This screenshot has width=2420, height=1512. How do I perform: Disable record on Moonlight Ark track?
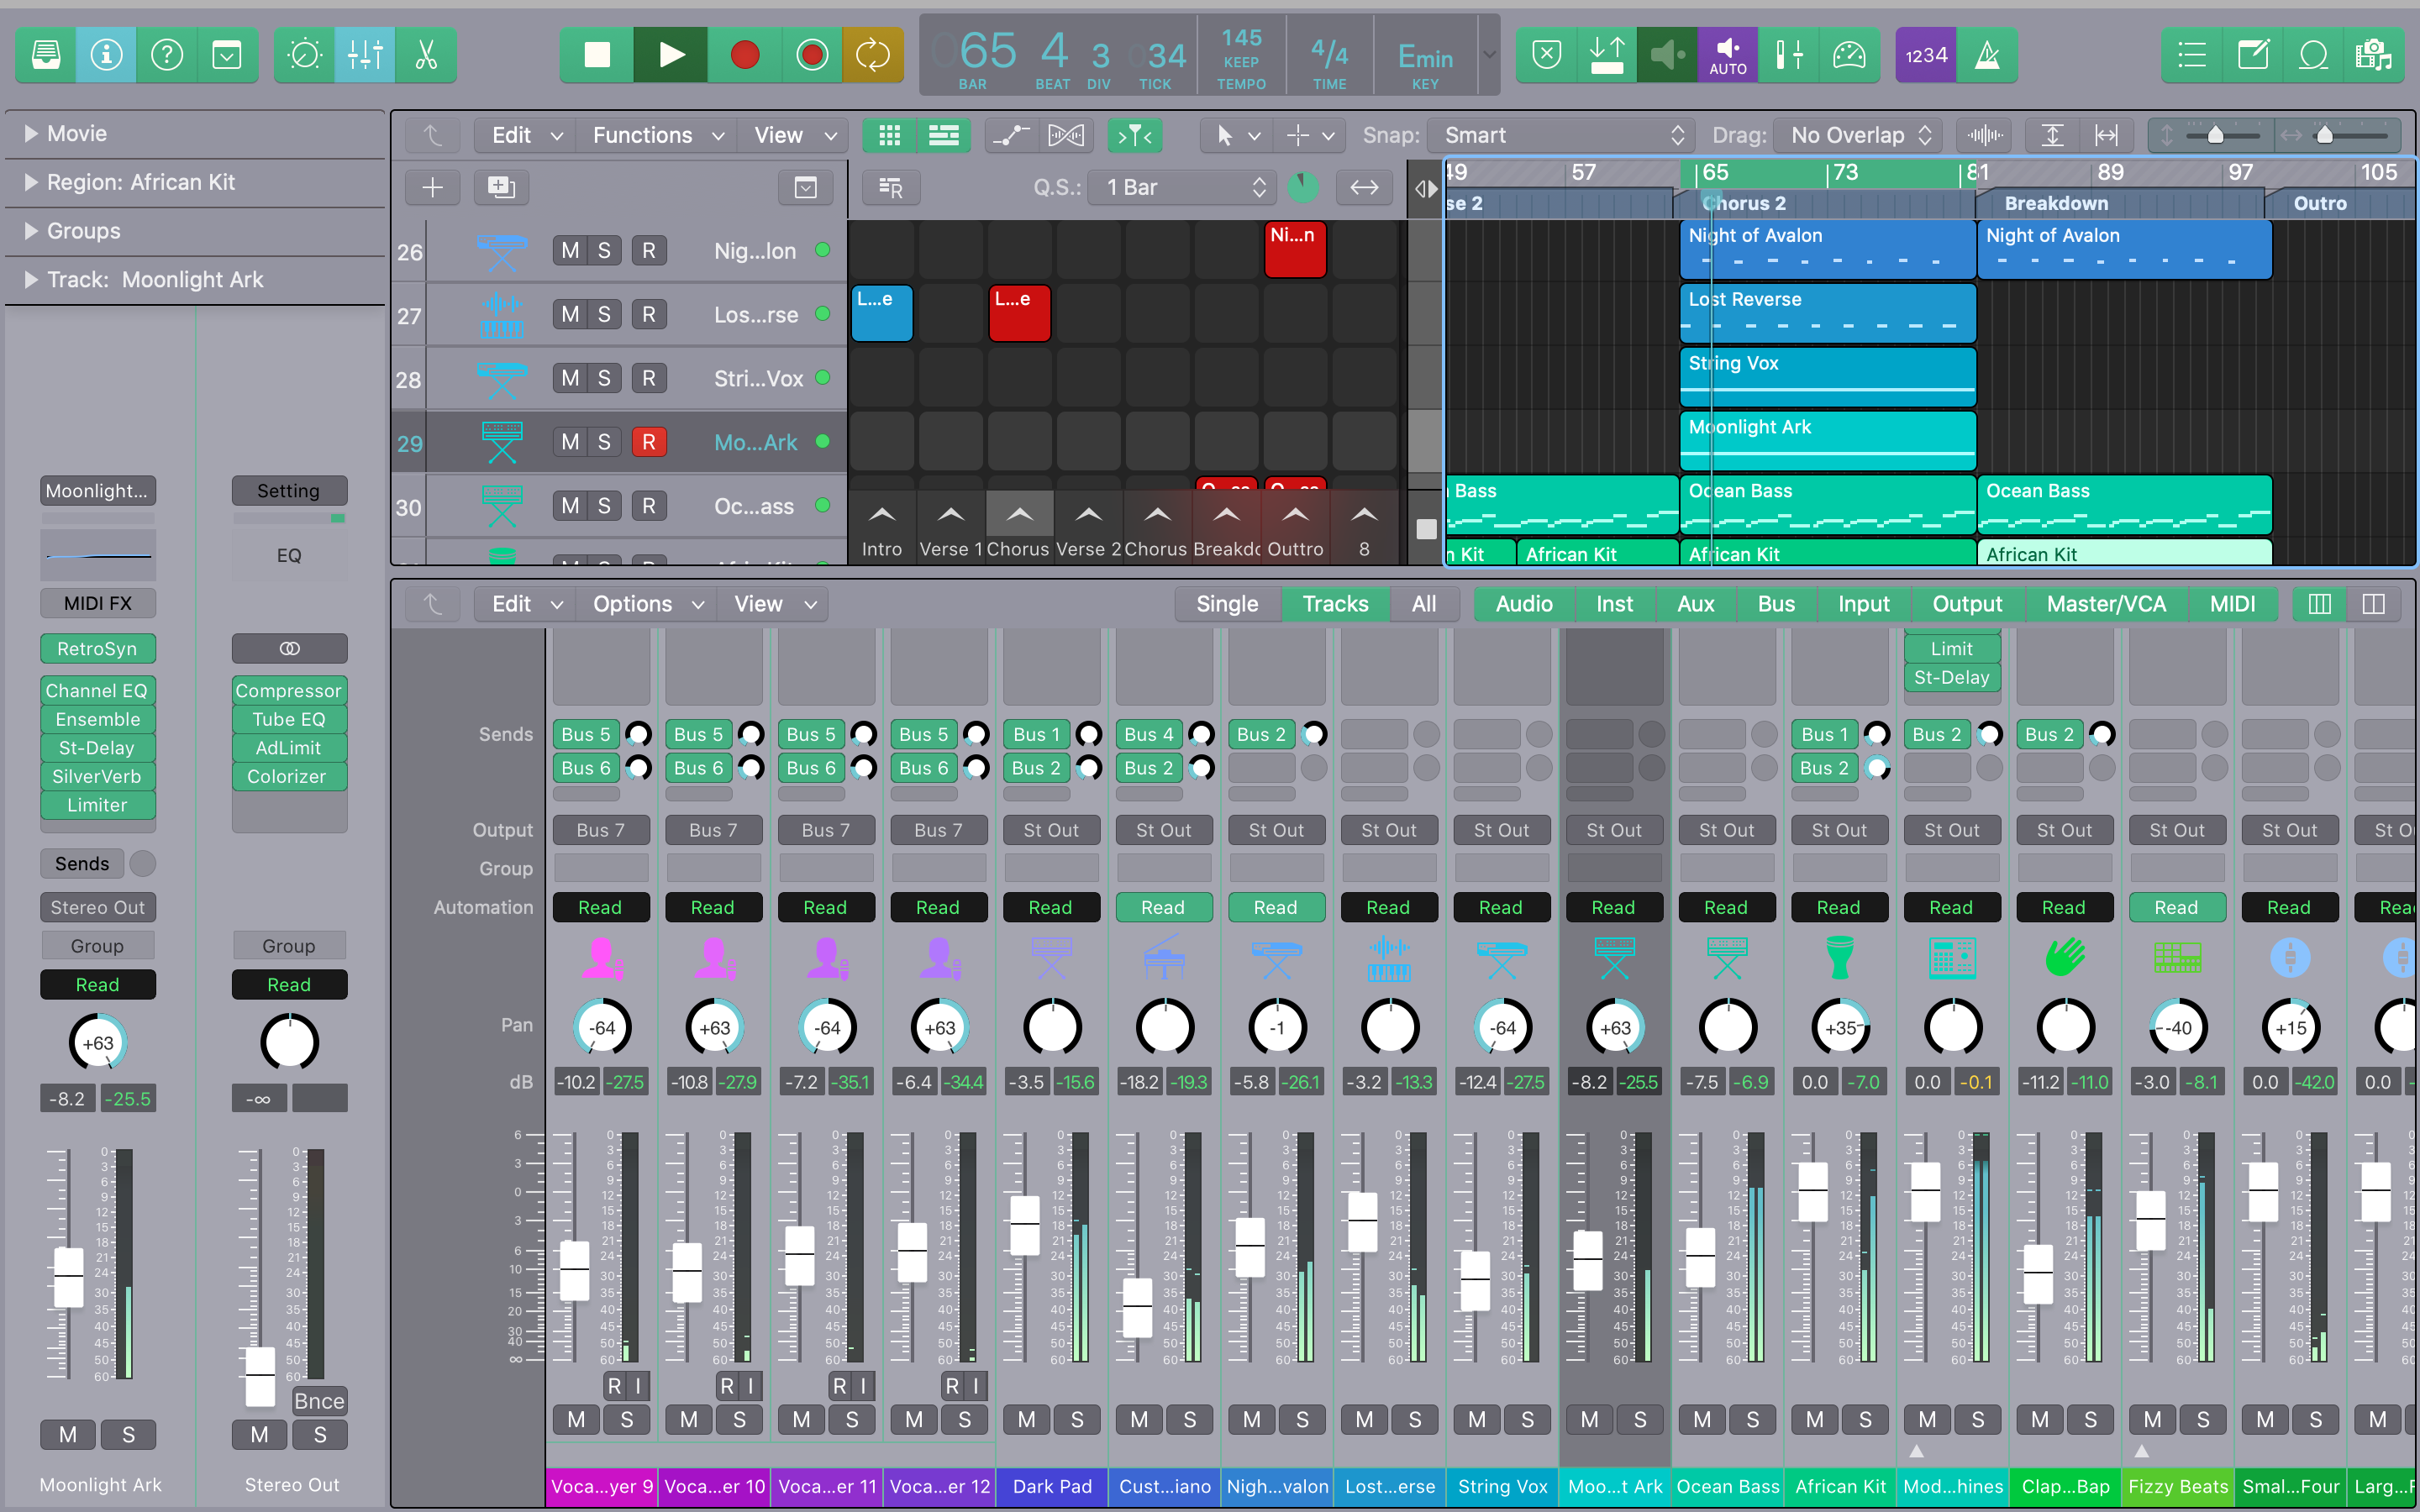pyautogui.click(x=648, y=442)
